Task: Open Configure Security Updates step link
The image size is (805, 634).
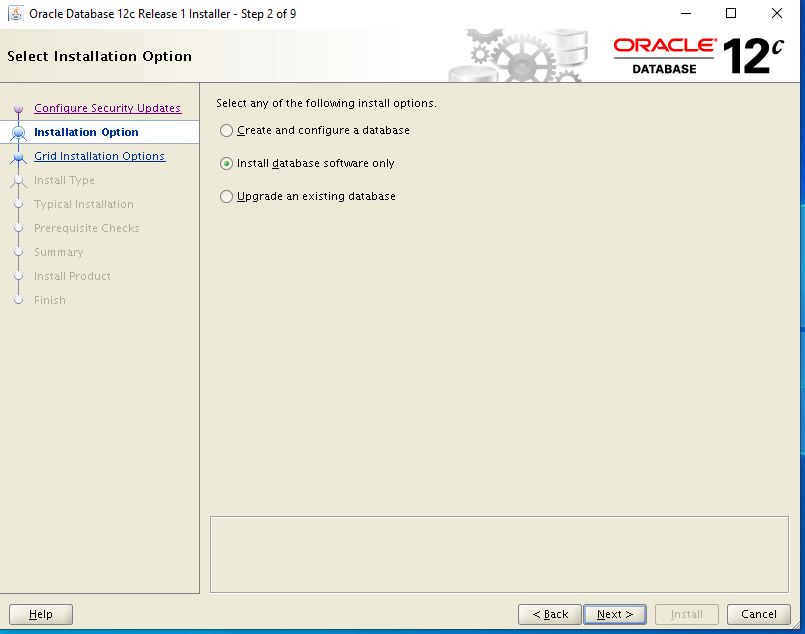Action: (x=107, y=108)
